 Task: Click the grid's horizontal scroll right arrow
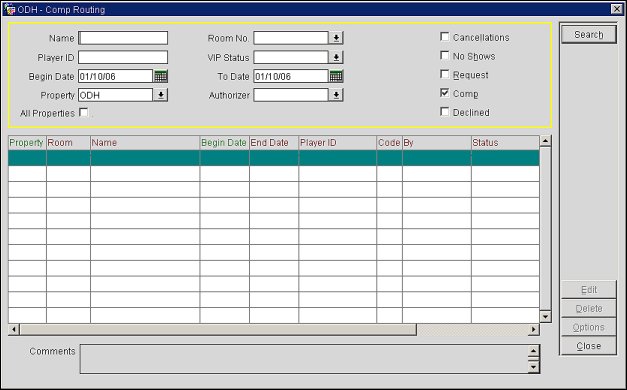[533, 330]
